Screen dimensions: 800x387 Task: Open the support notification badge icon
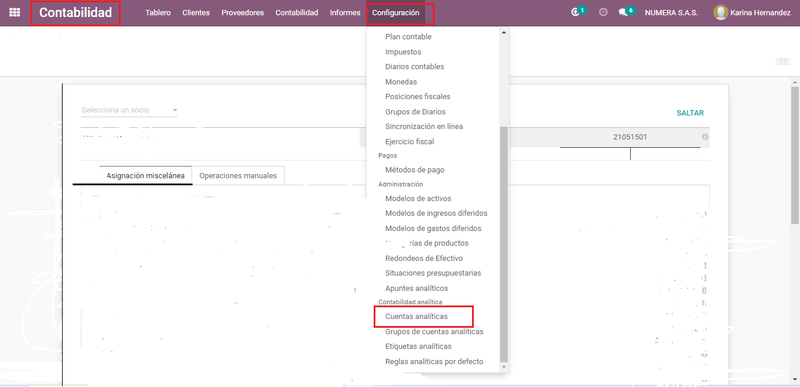point(576,13)
